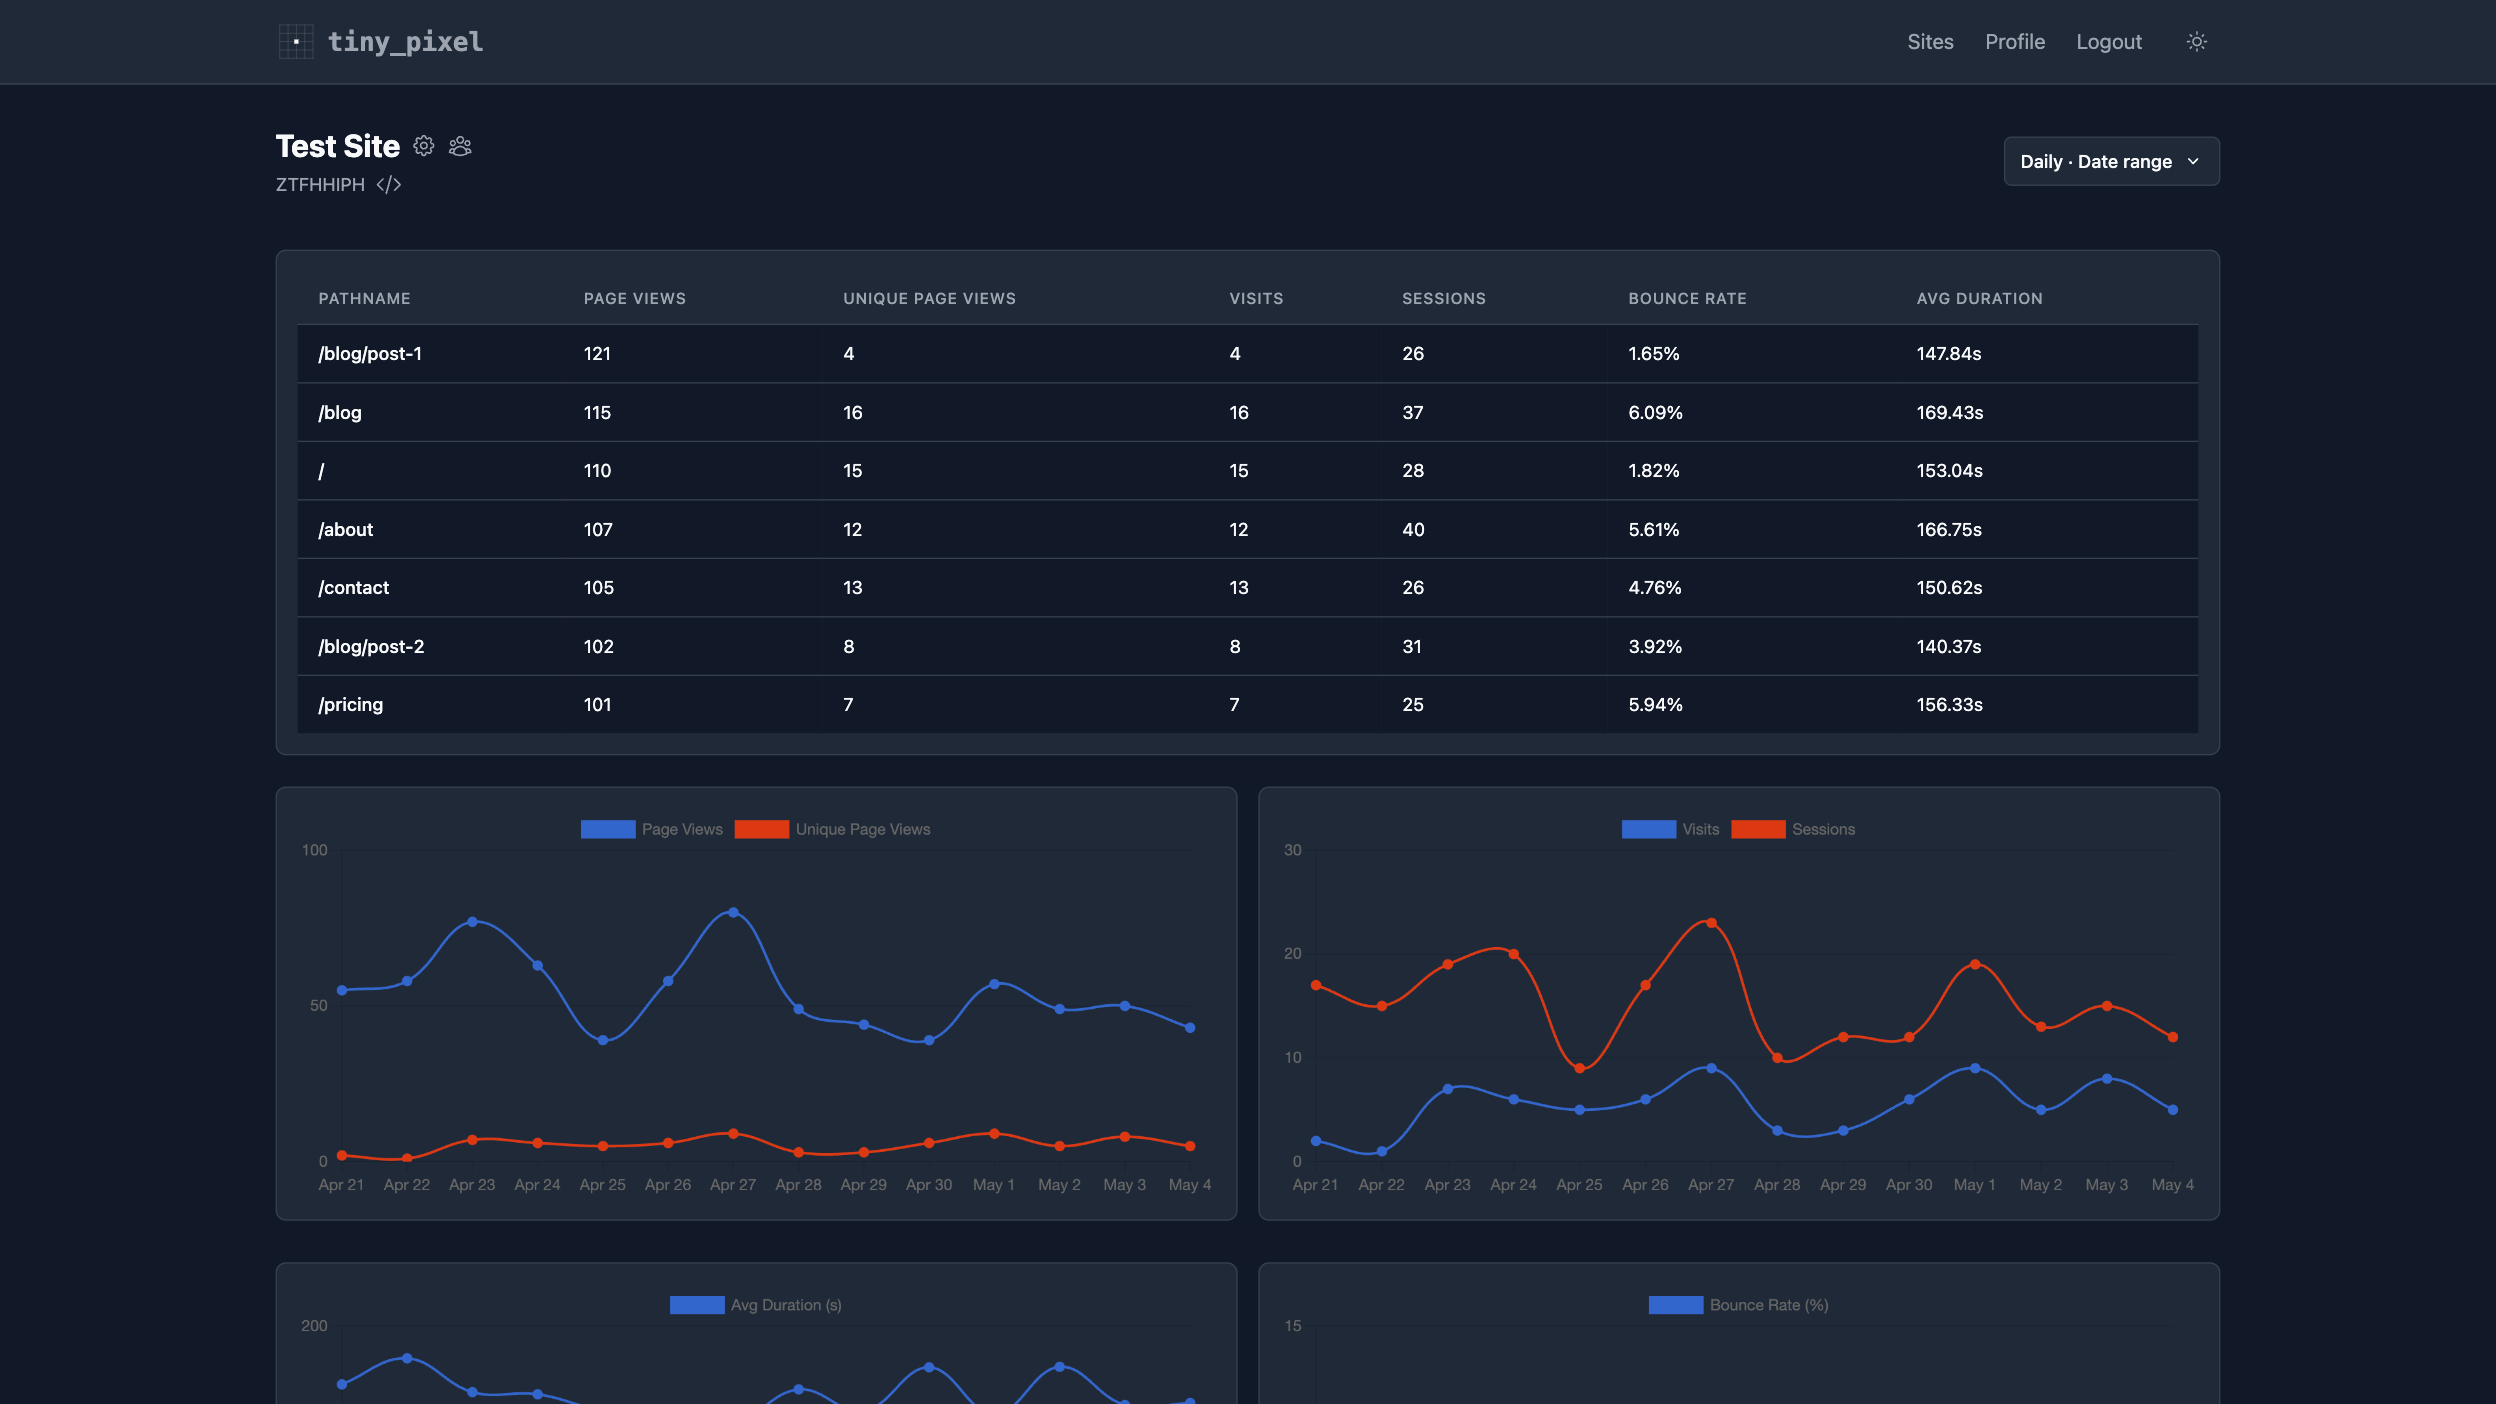
Task: Click avg duration 153.04s
Action: [1949, 471]
